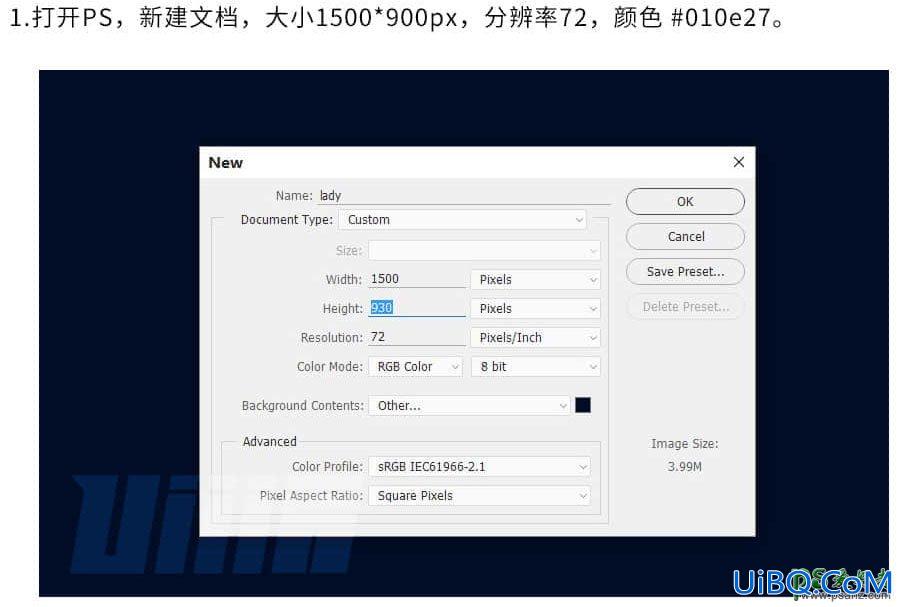Click the New dialog title
903x607 pixels.
(226, 163)
